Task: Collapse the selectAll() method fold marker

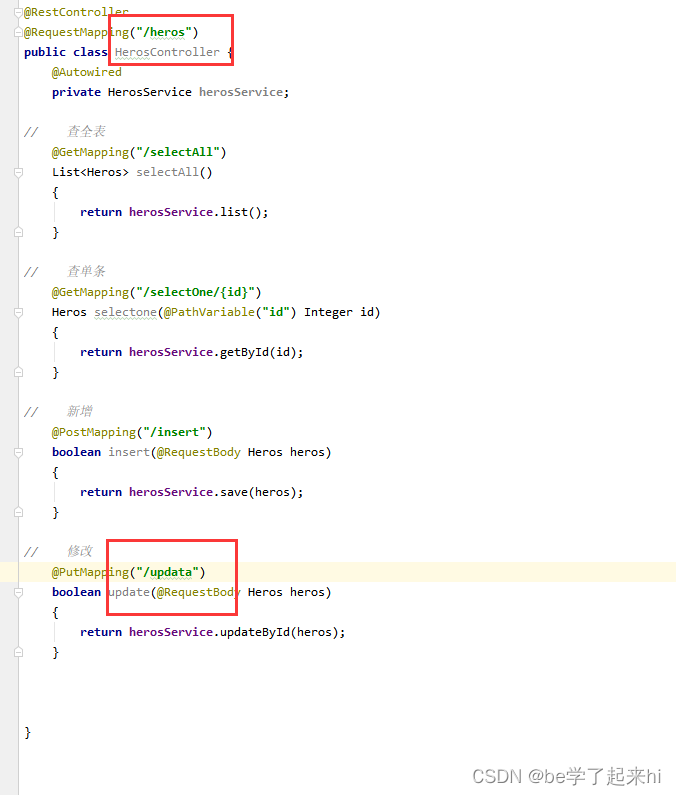Action: (x=18, y=172)
